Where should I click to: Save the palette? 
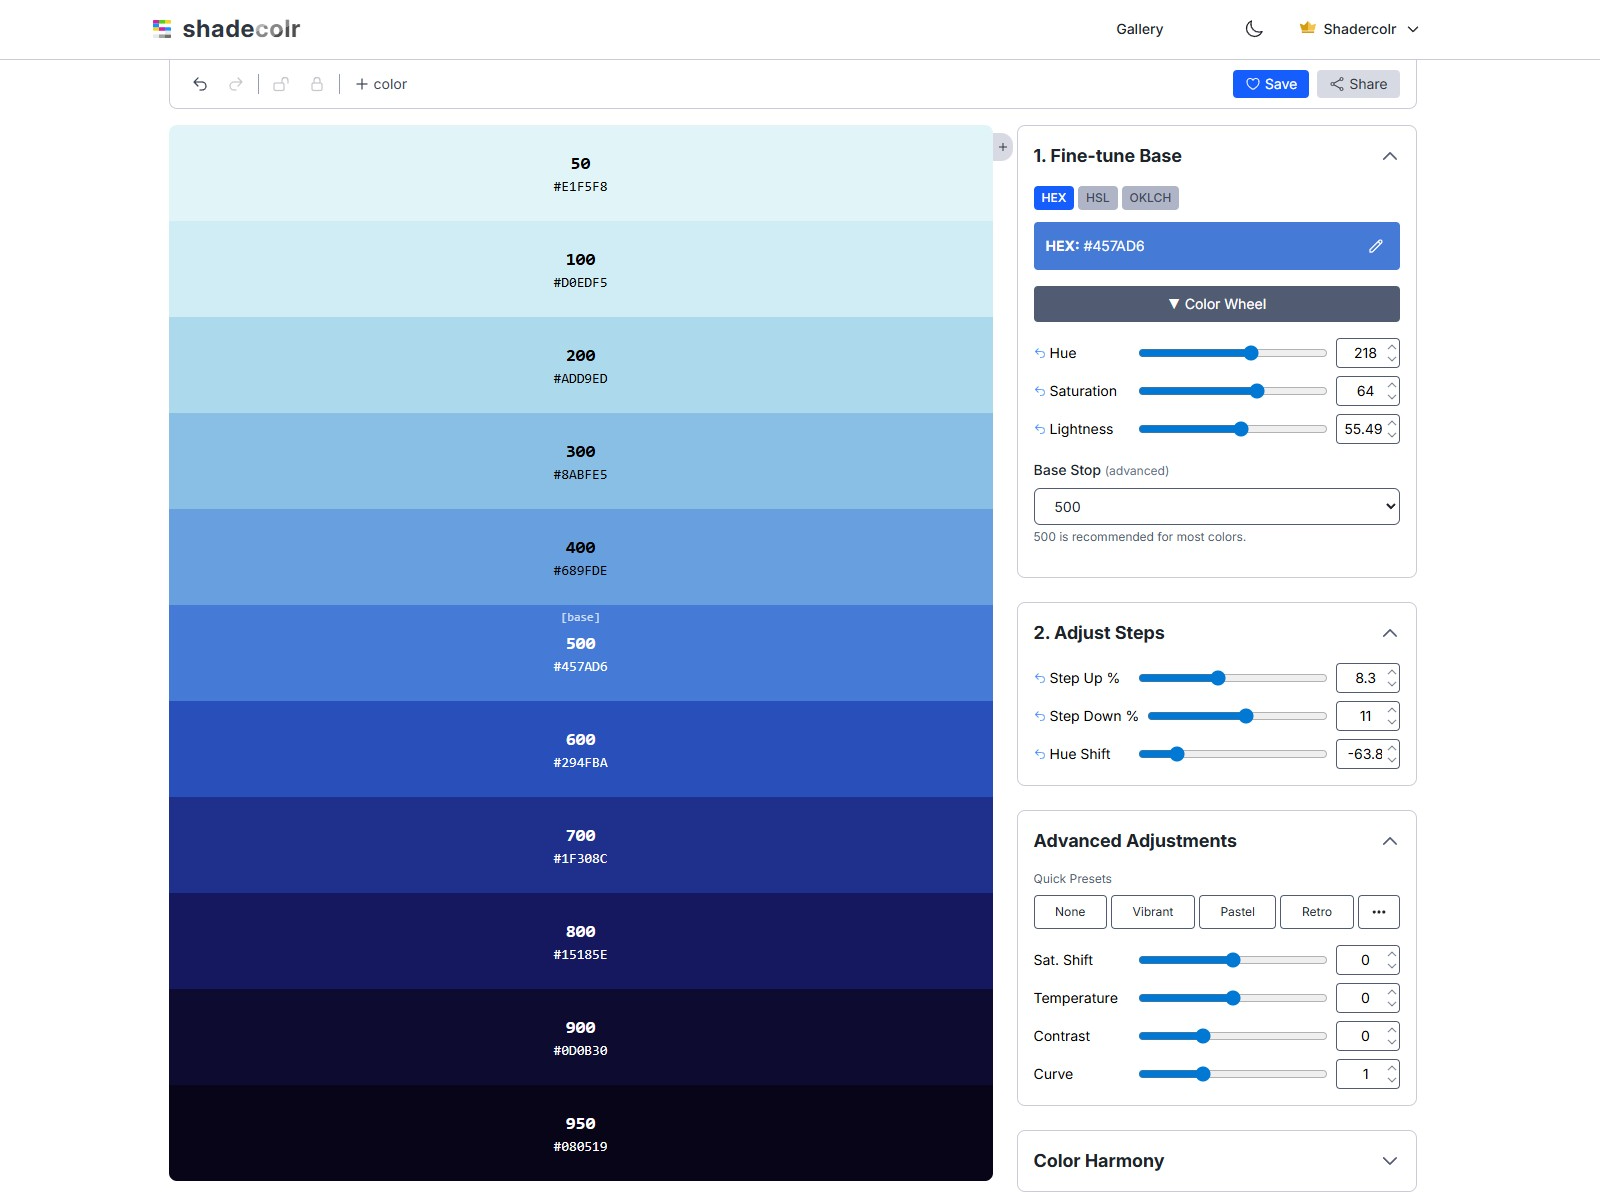click(1271, 84)
